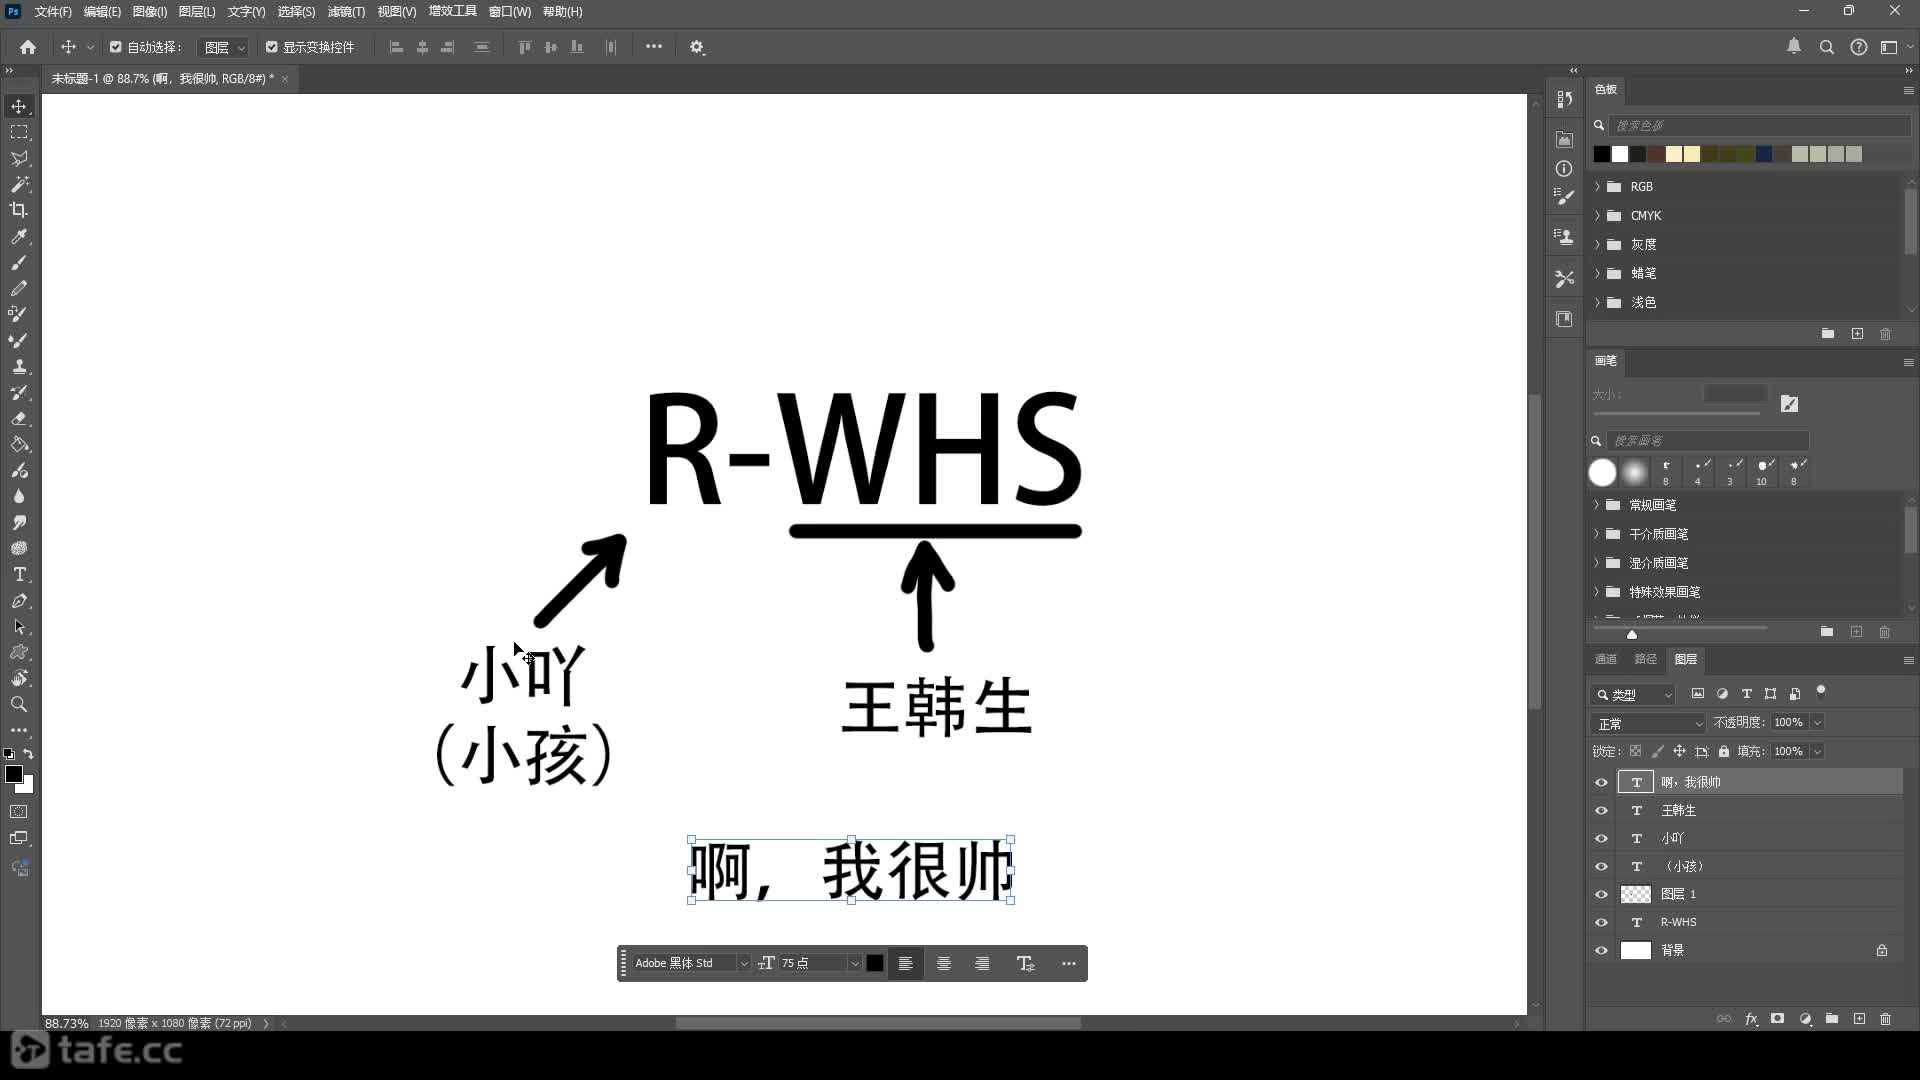Switch to the 通道 tab
The height and width of the screenshot is (1080, 1920).
click(1605, 659)
